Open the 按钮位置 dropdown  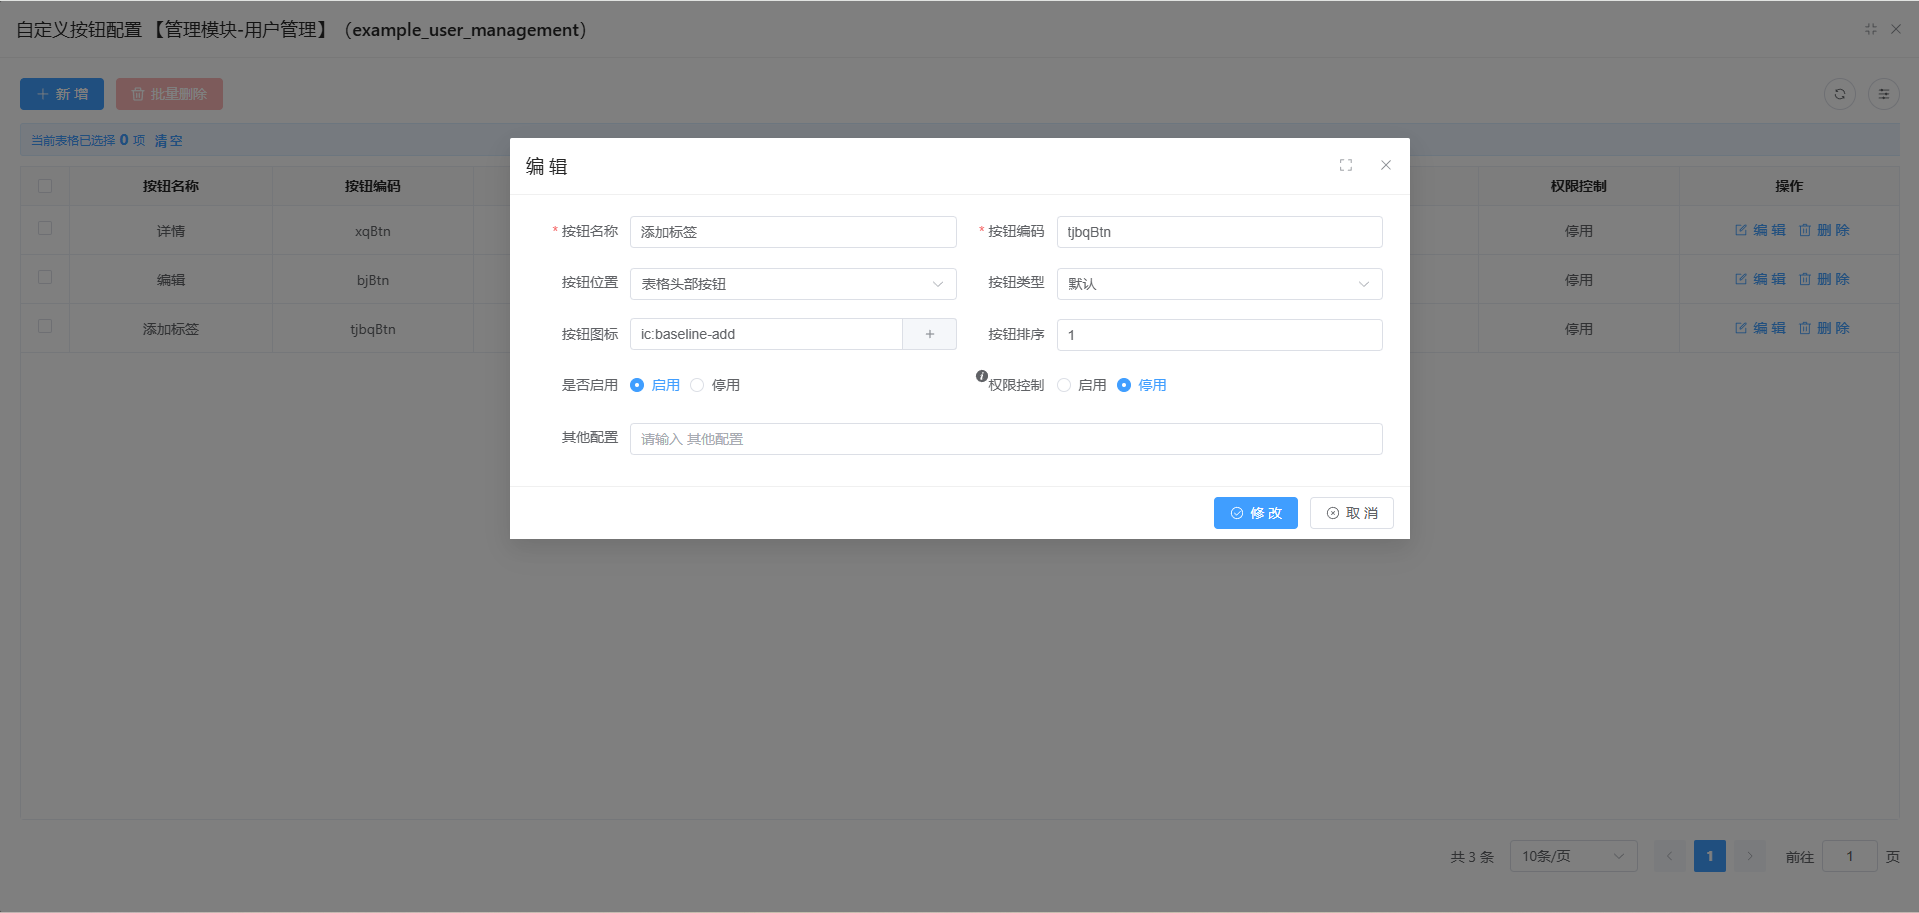click(x=792, y=283)
